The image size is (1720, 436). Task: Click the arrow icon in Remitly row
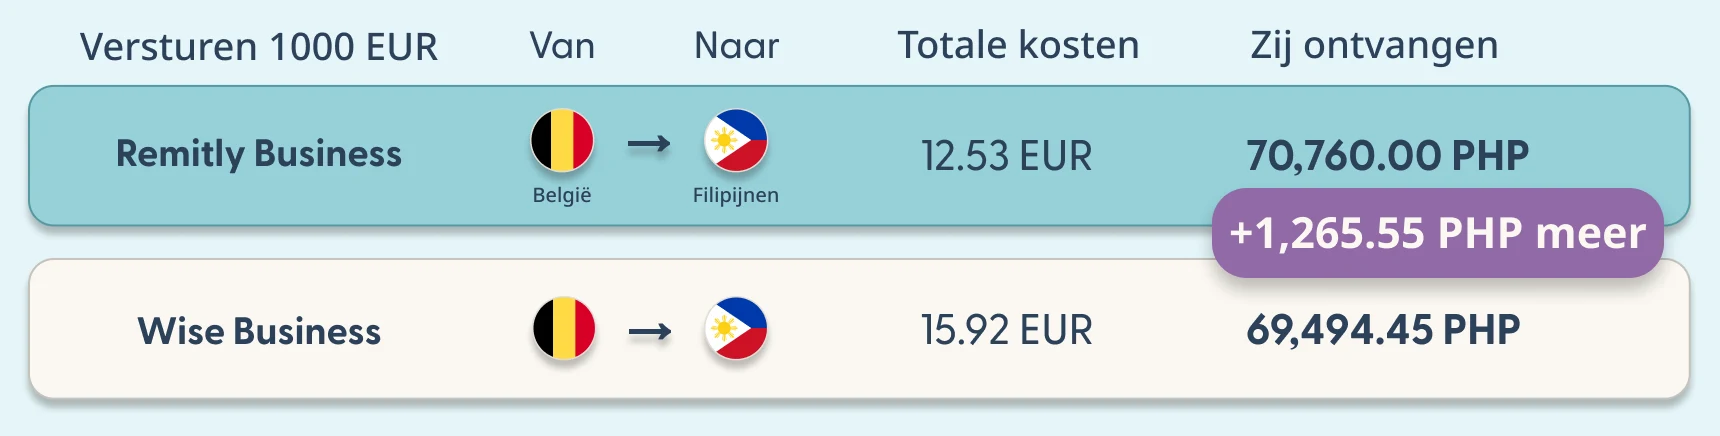point(649,145)
